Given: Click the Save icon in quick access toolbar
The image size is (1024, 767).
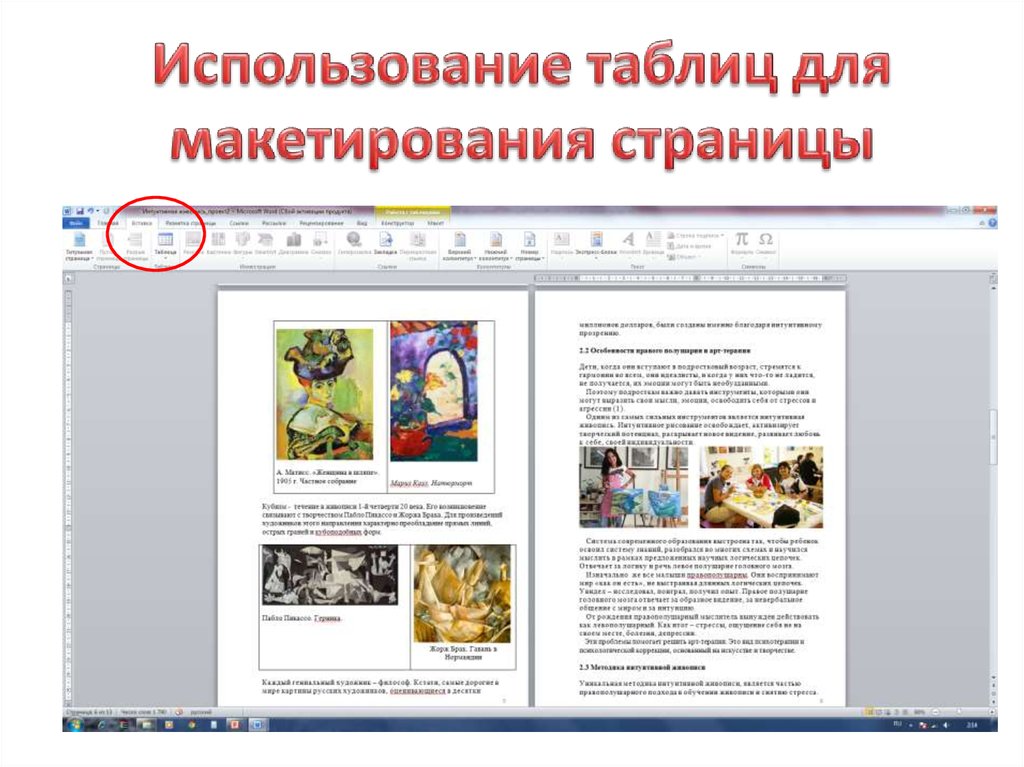Looking at the screenshot, I should pos(80,212).
